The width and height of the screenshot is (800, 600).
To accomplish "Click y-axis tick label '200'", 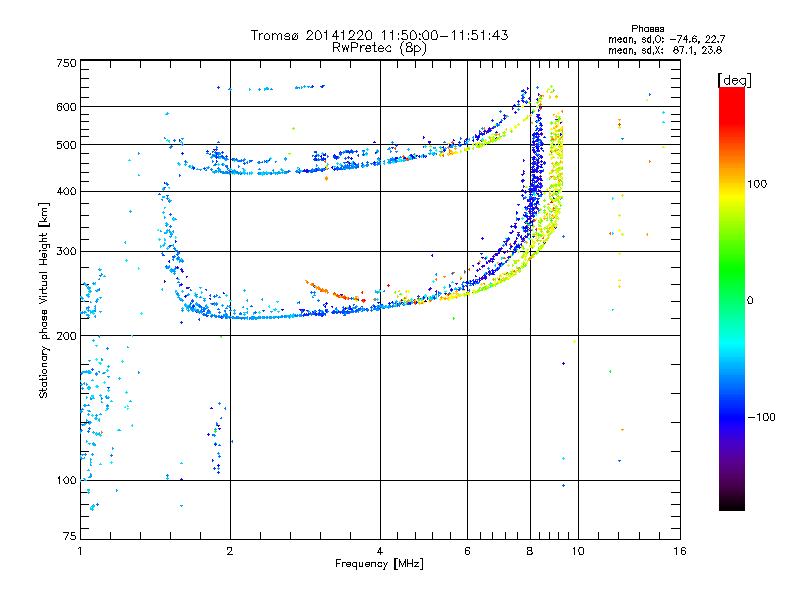I will click(x=66, y=336).
